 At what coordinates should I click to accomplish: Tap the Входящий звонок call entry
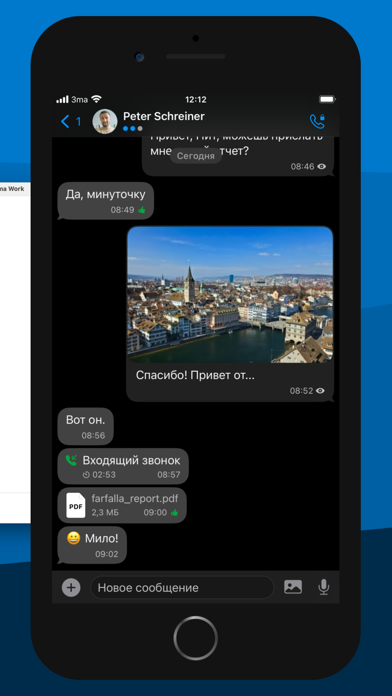123,466
